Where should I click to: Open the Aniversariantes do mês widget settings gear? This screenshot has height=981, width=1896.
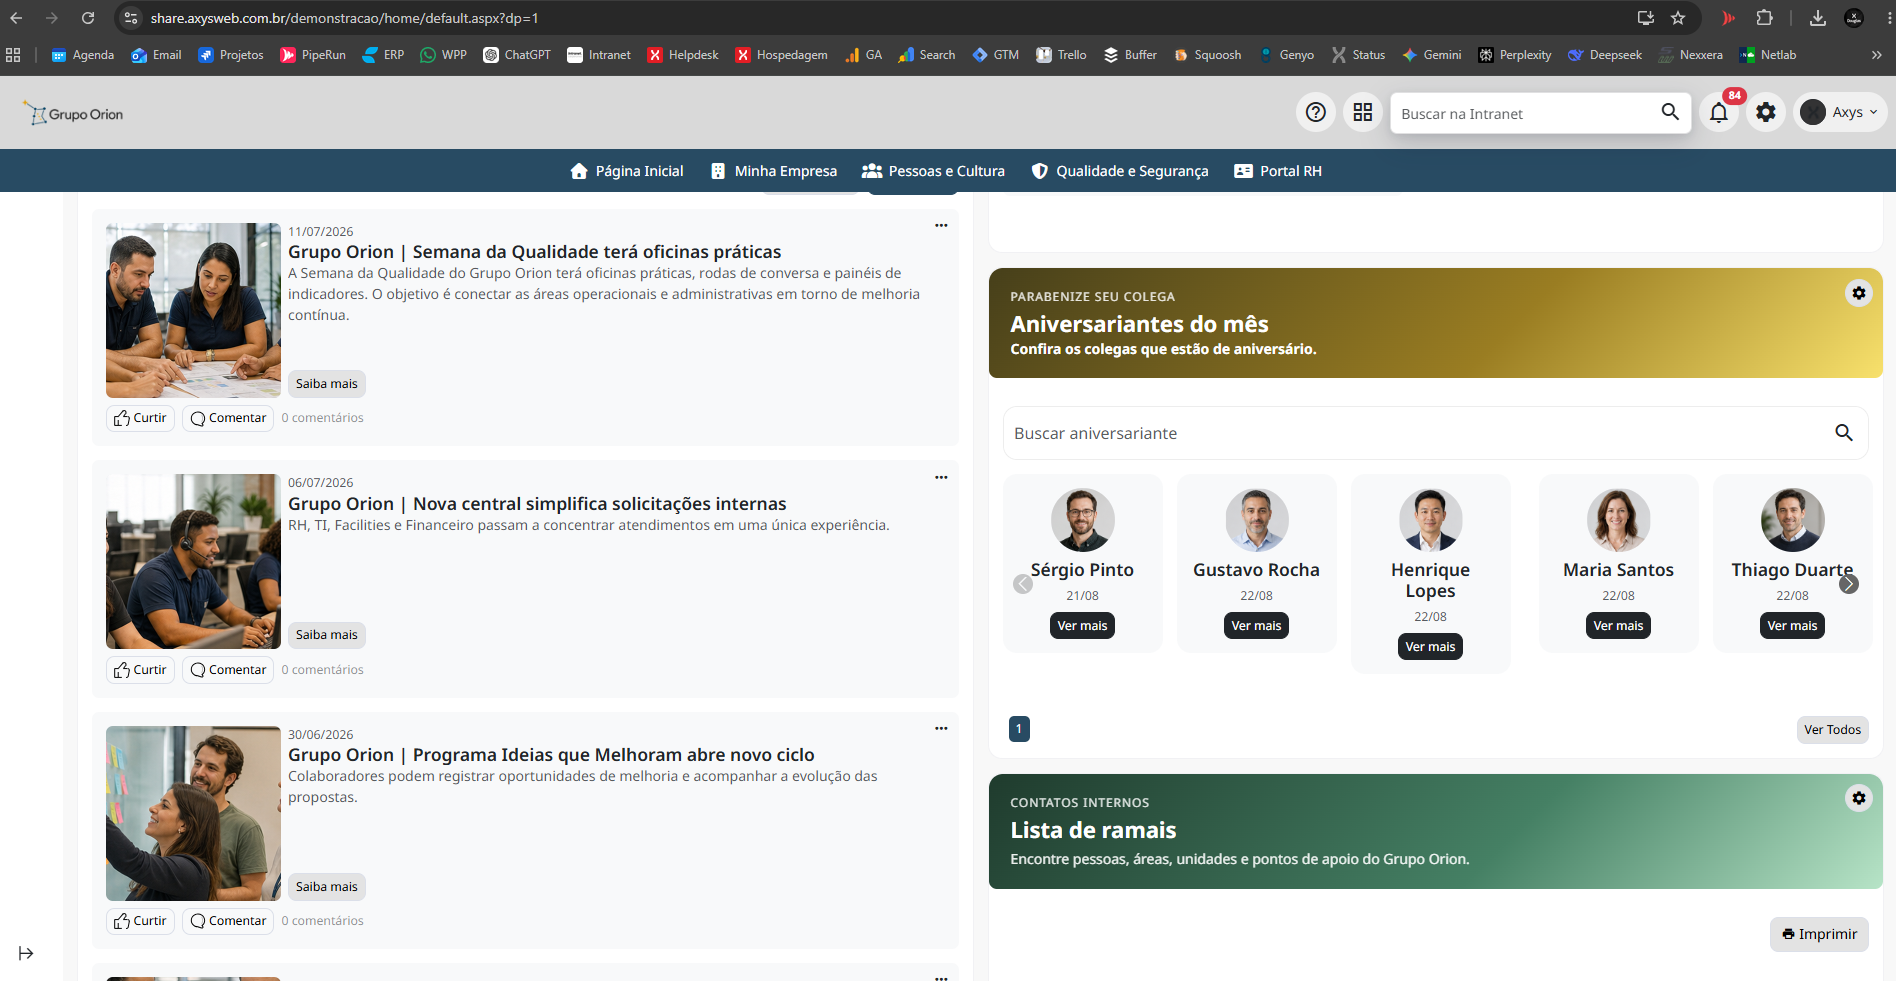click(1859, 293)
